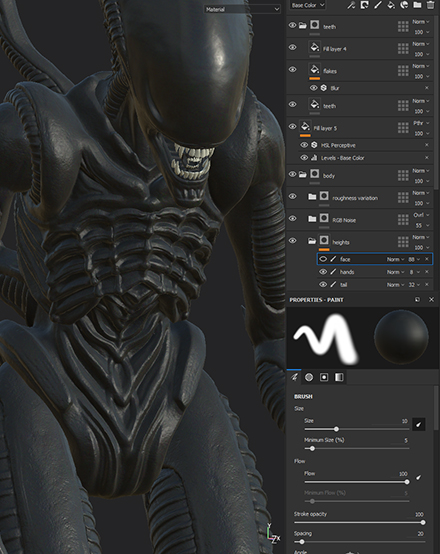
Task: Remove the HSL Perceptive filter
Action: [x=427, y=145]
